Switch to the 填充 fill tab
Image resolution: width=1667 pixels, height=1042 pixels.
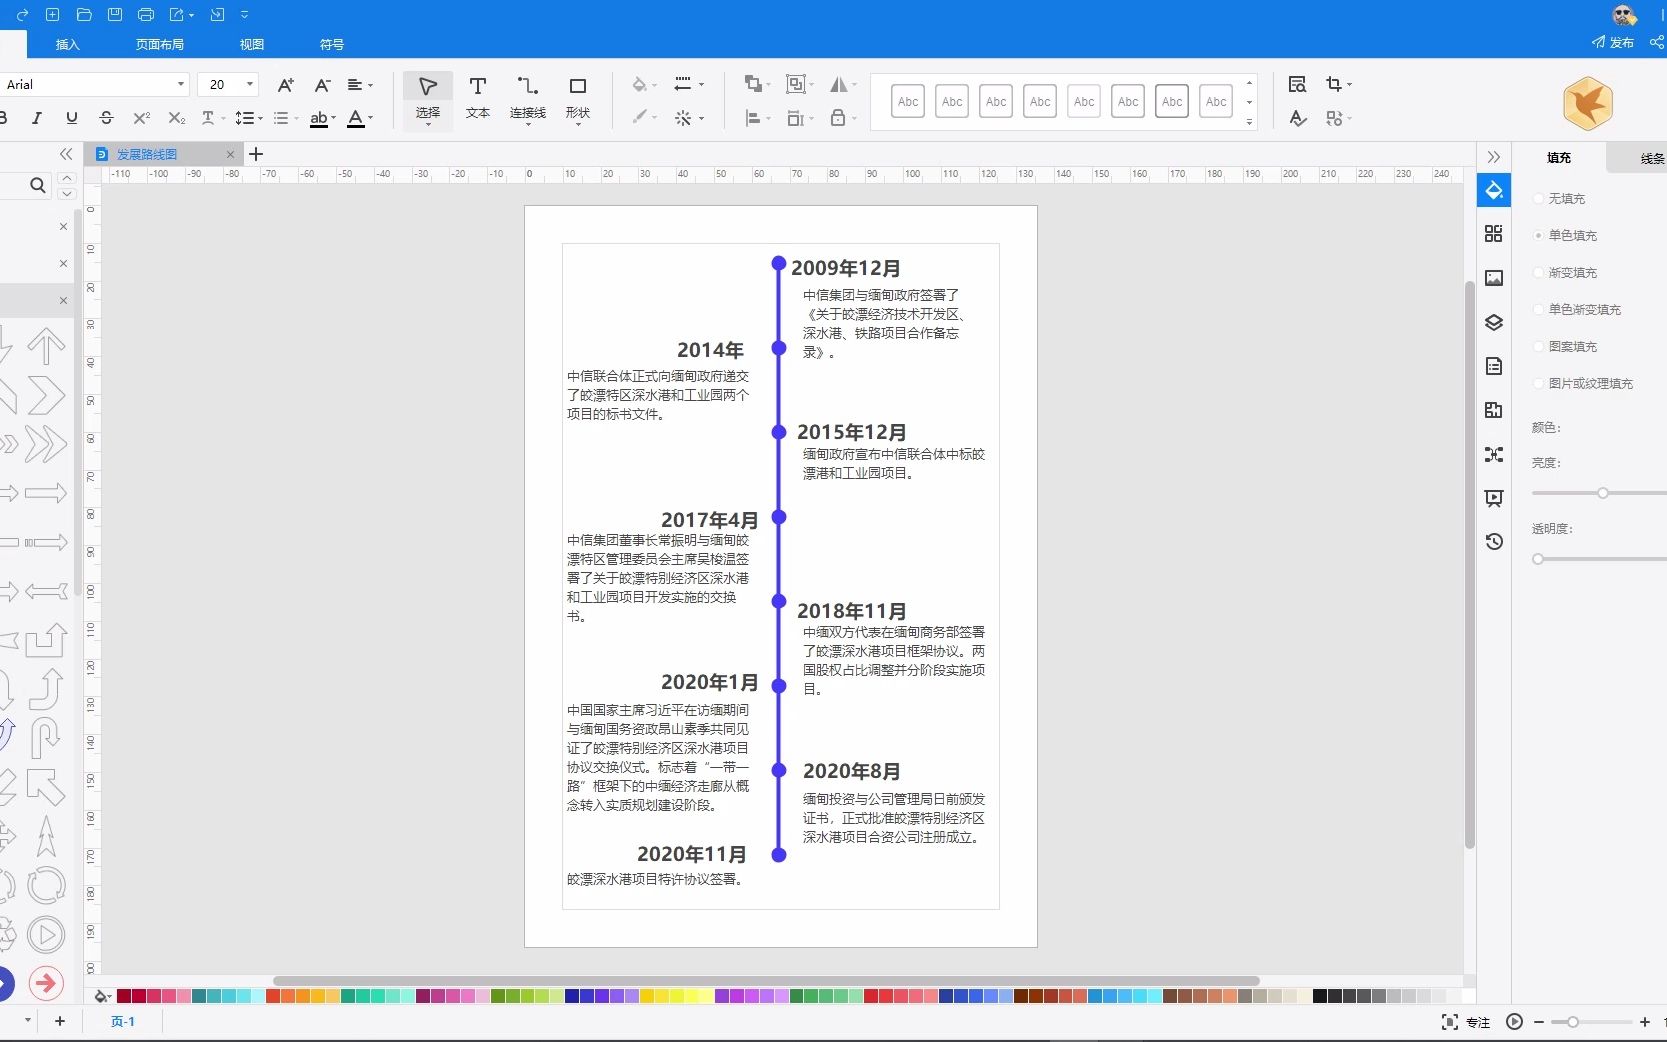(1559, 157)
